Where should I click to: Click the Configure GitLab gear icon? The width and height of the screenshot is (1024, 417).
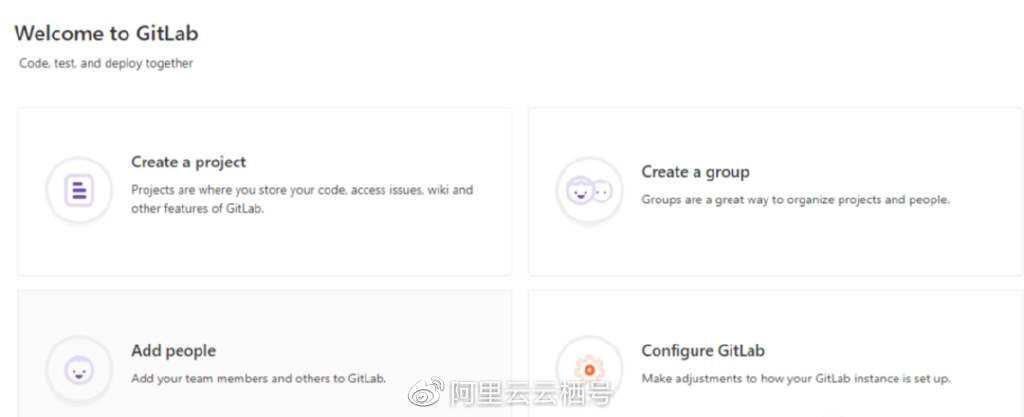589,370
